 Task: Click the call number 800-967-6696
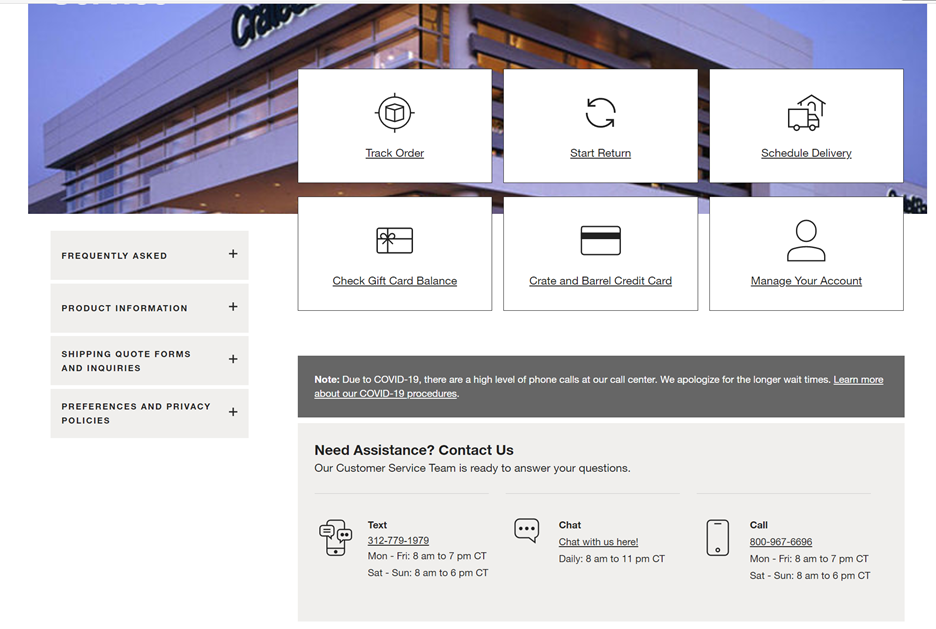[x=781, y=542]
